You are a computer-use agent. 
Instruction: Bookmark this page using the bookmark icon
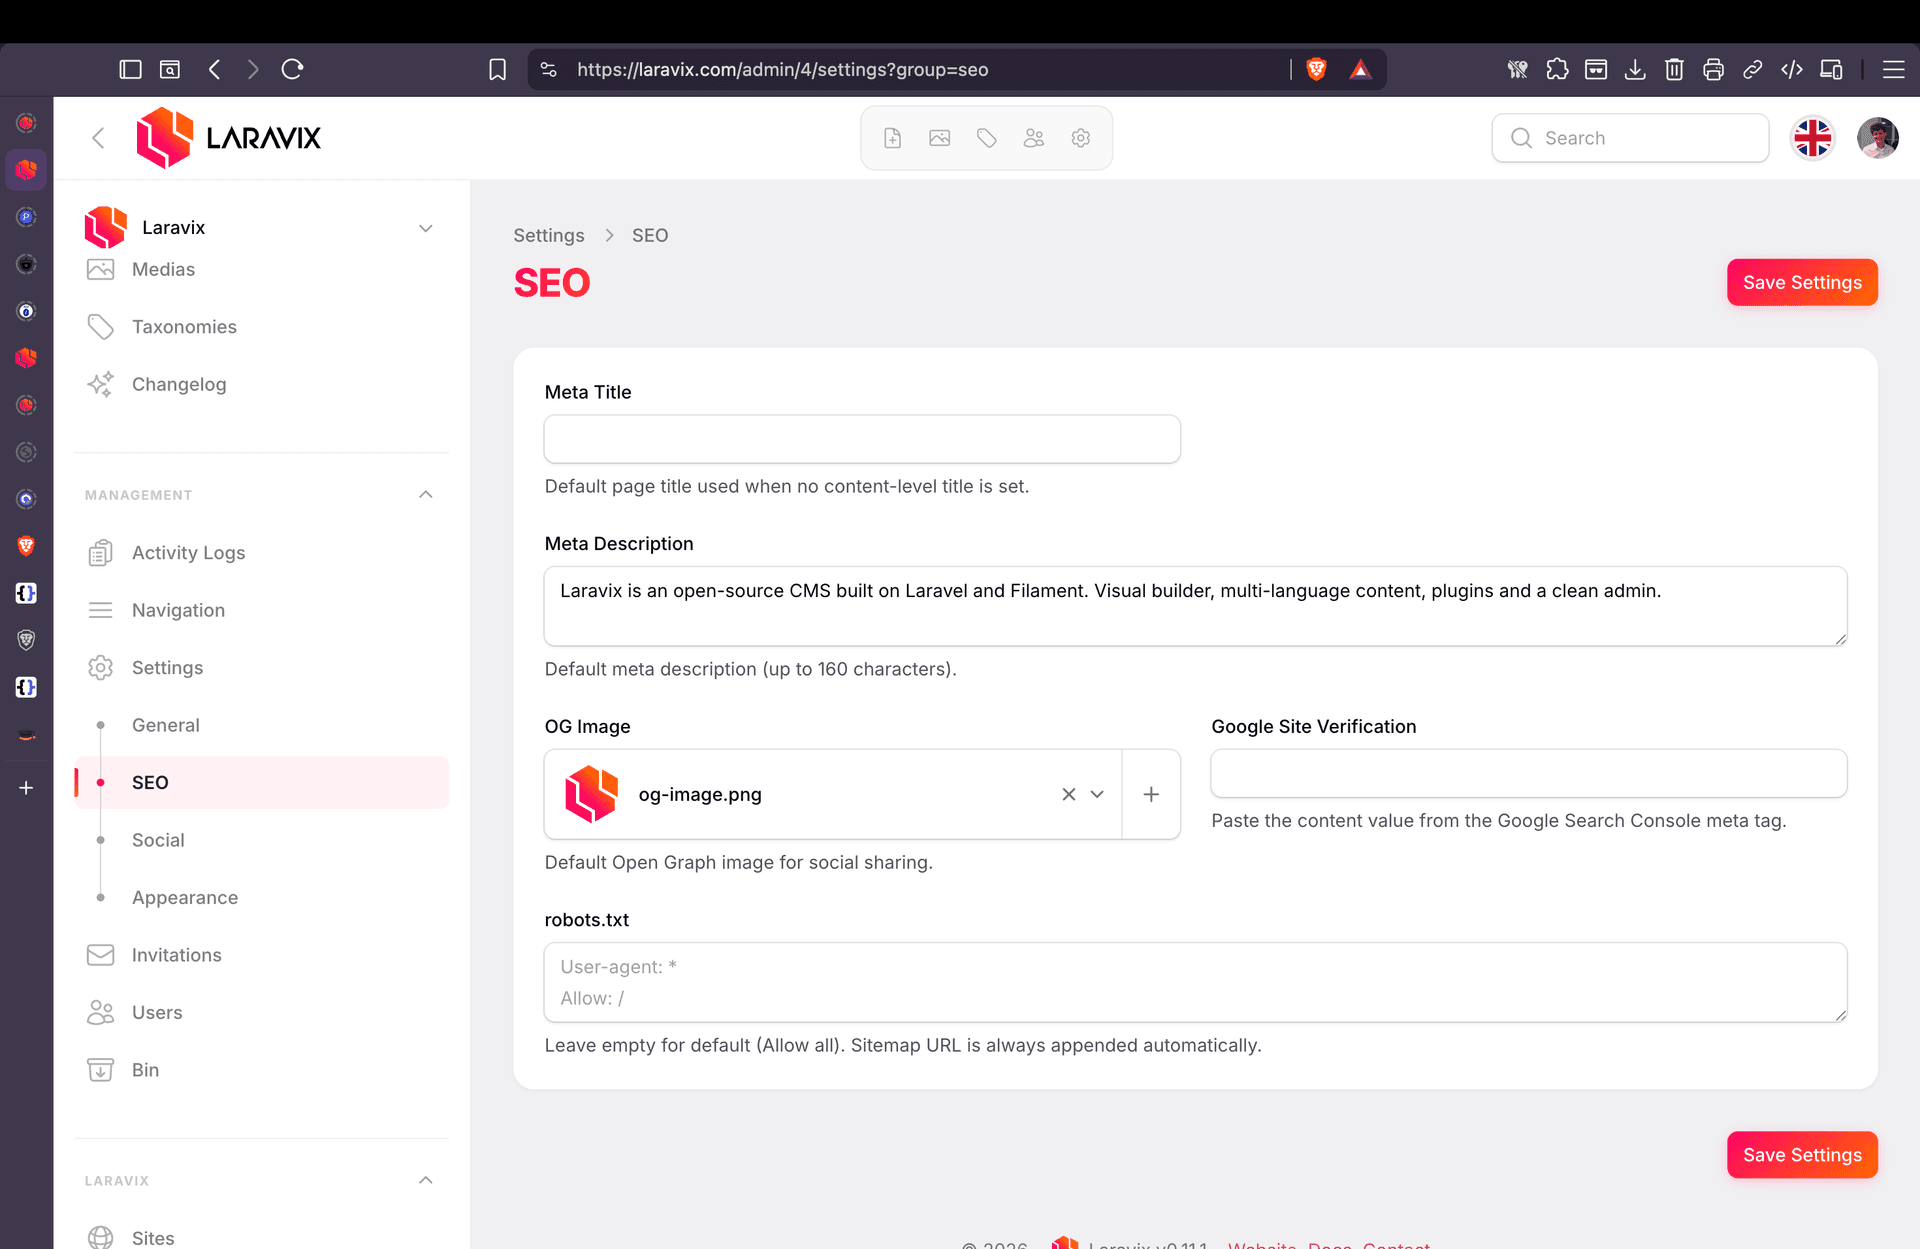coord(497,69)
